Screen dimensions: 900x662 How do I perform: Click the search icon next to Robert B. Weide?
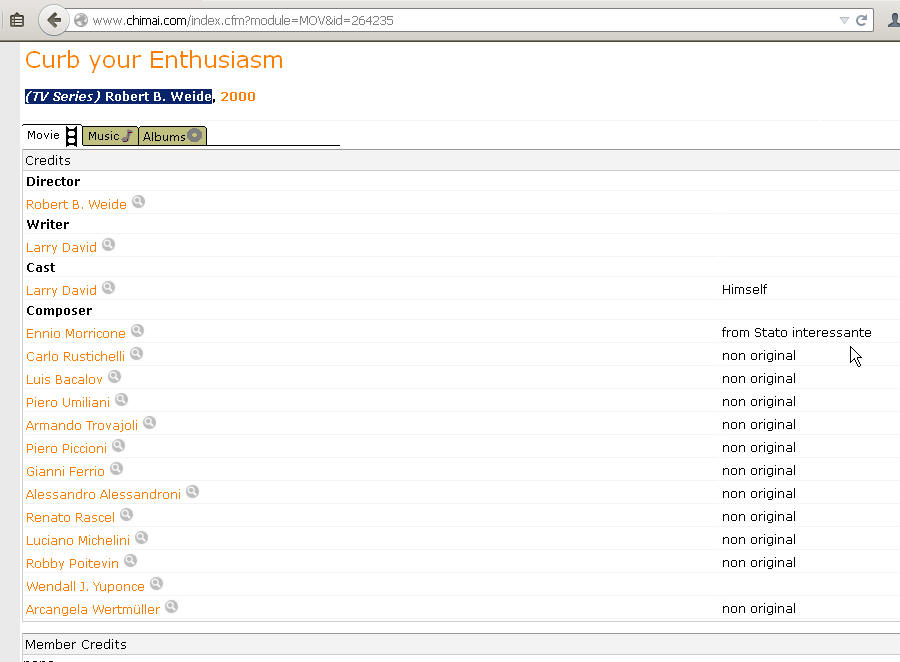point(138,202)
